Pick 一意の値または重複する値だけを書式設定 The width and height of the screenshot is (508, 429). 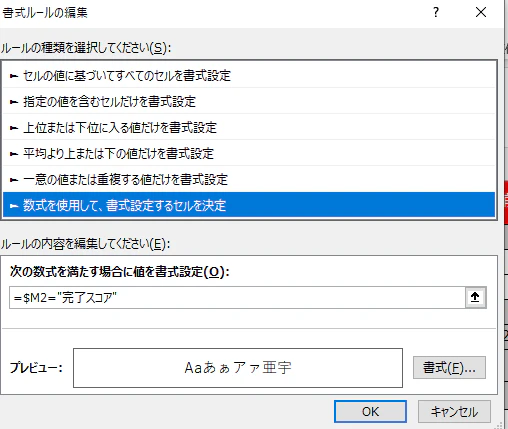[249, 179]
